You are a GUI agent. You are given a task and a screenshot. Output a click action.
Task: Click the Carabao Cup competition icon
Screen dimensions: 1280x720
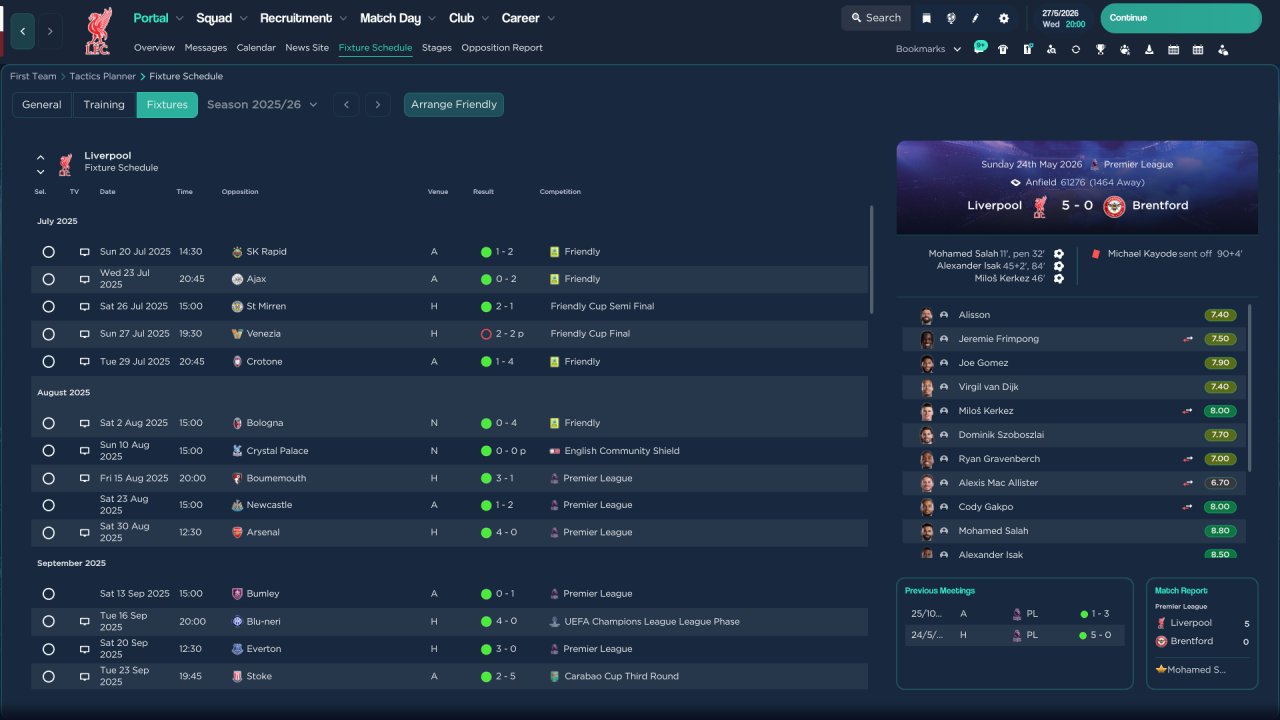point(555,676)
